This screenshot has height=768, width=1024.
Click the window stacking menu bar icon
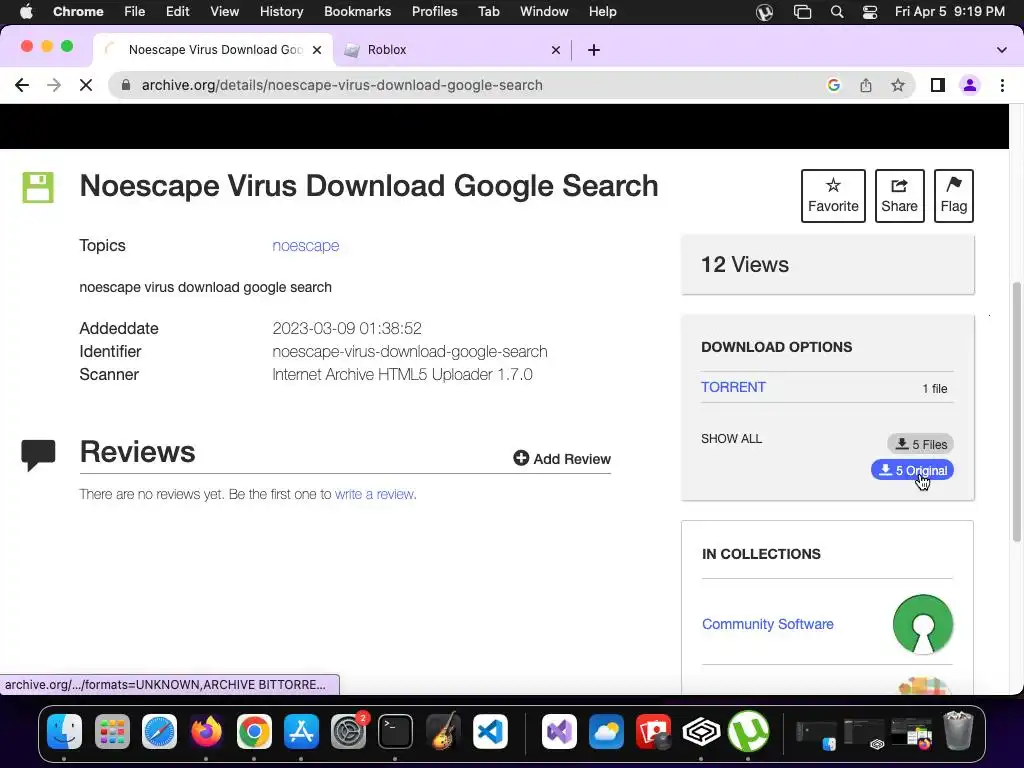click(x=802, y=12)
